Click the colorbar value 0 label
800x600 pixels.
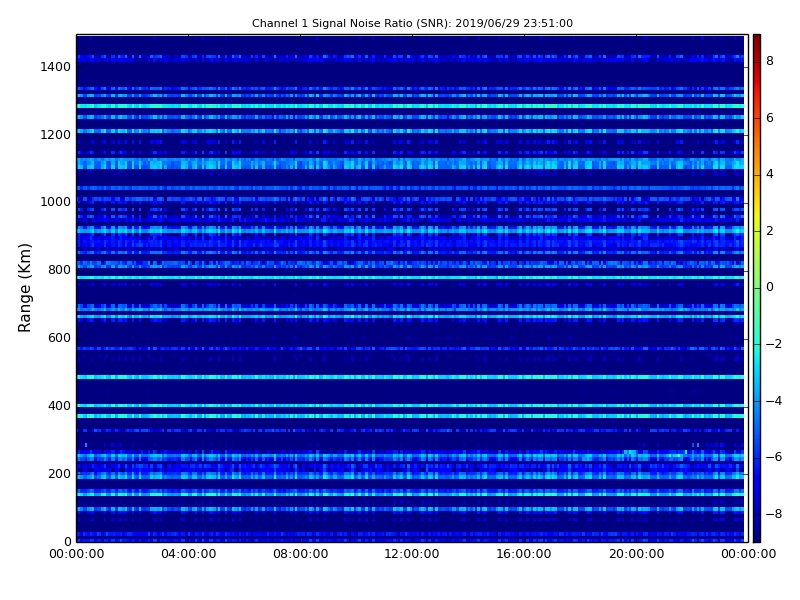770,287
